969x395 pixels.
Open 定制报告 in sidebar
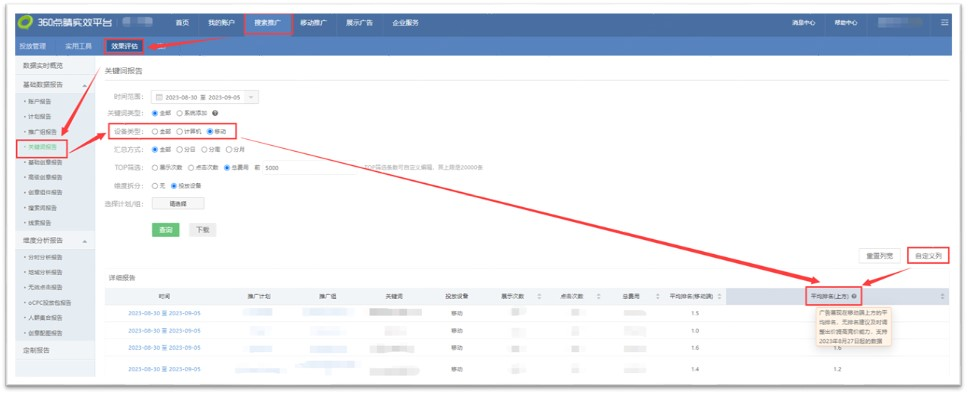(x=36, y=350)
